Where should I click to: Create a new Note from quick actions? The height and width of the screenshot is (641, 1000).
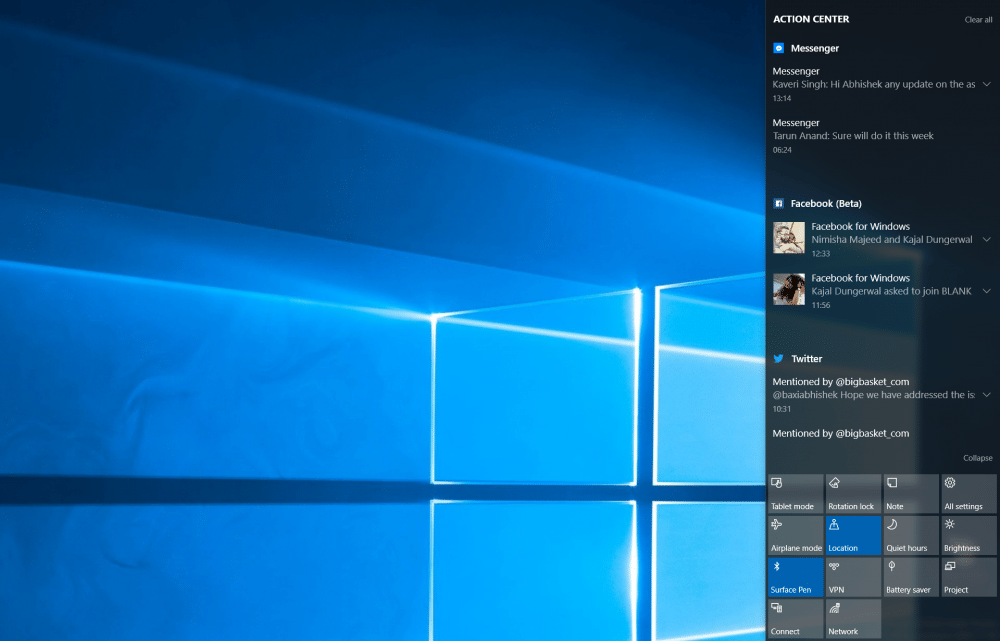pyautogui.click(x=911, y=494)
